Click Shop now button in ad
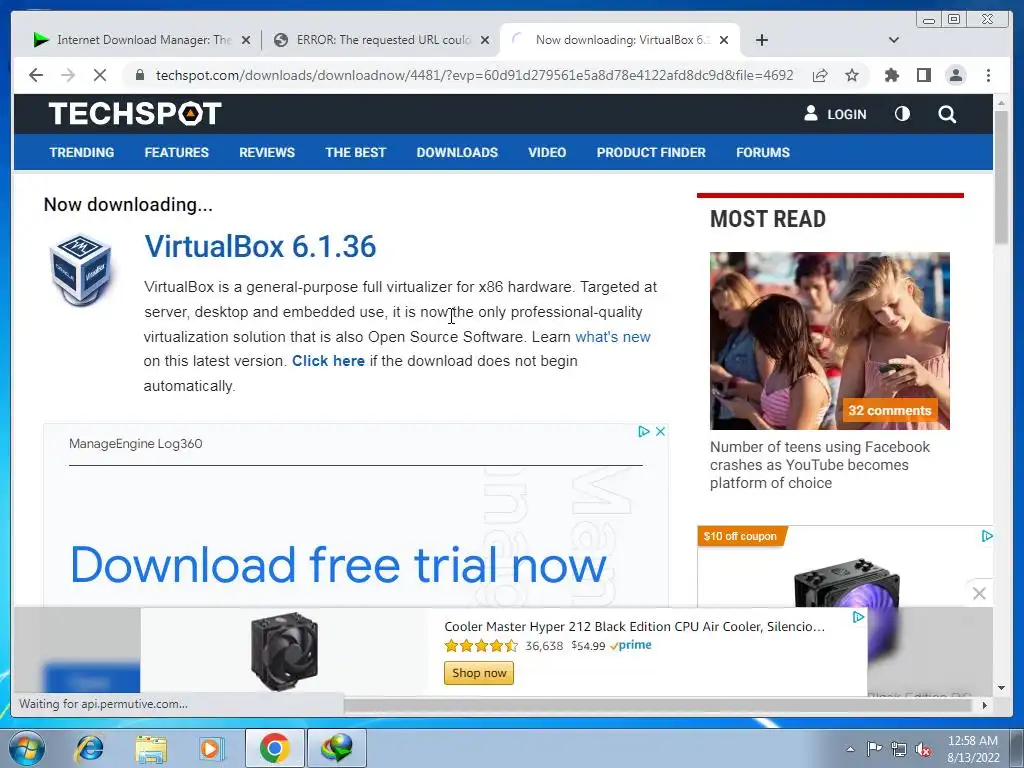This screenshot has width=1024, height=768. pyautogui.click(x=479, y=673)
